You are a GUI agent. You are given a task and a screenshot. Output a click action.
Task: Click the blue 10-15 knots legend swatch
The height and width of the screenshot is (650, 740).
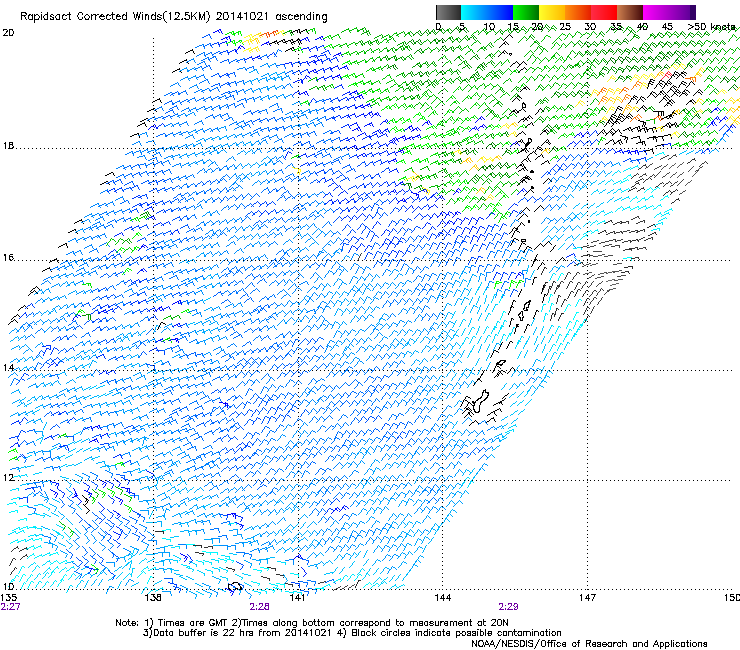pos(500,12)
